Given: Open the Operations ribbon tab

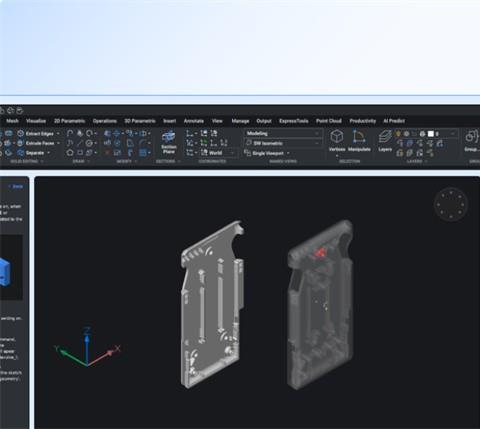Looking at the screenshot, I should 105,121.
